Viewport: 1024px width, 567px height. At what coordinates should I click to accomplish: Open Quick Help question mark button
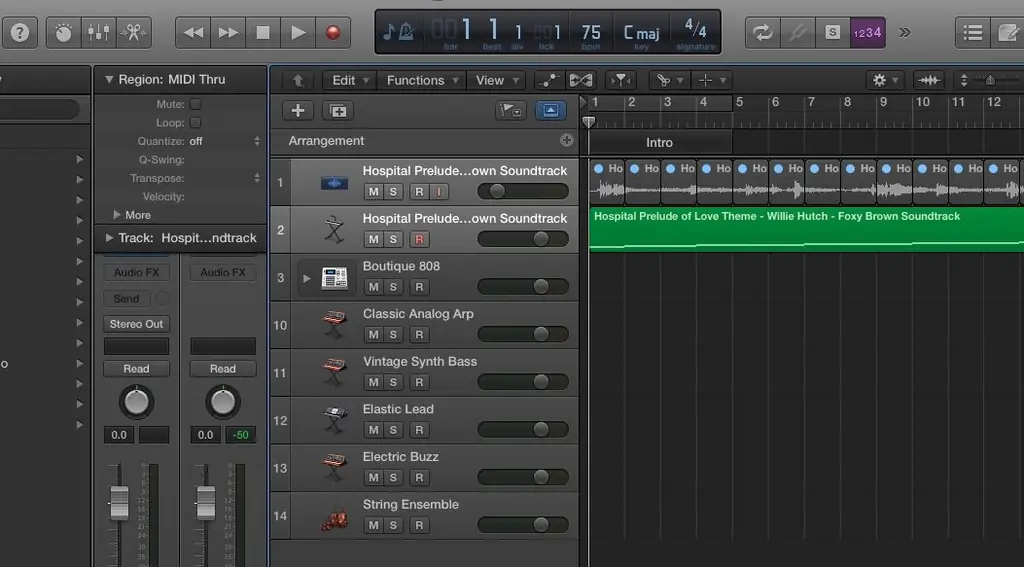pyautogui.click(x=20, y=33)
